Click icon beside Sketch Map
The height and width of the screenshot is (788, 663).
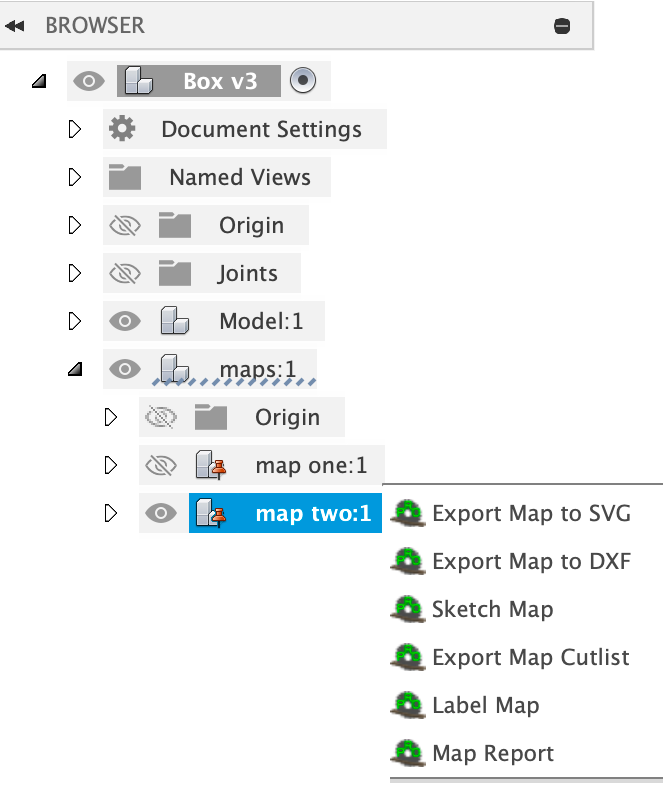point(408,609)
